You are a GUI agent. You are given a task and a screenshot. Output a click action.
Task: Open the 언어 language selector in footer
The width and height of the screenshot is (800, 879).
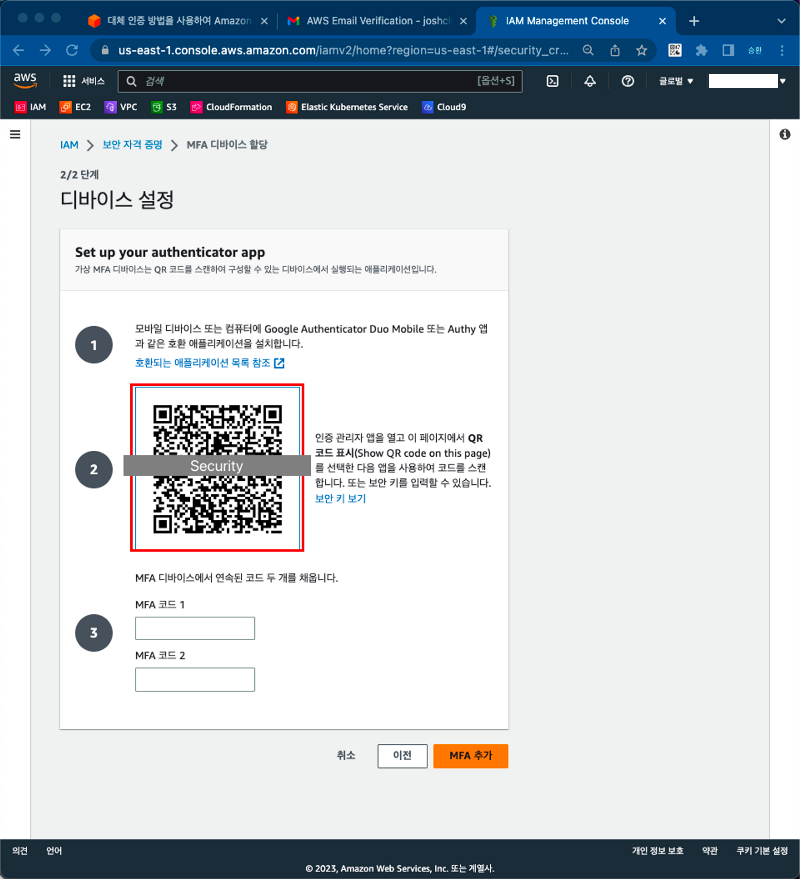pos(54,850)
